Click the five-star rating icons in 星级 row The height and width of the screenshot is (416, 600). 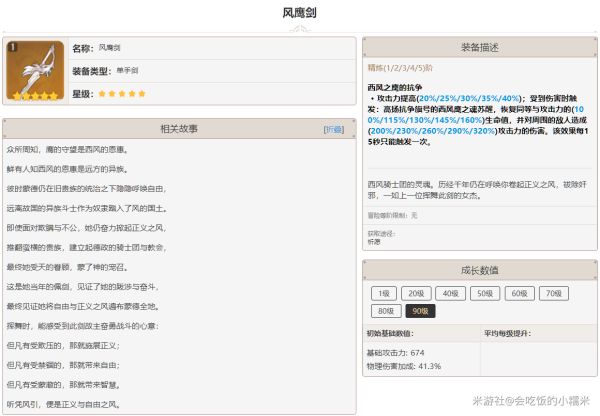coord(121,93)
